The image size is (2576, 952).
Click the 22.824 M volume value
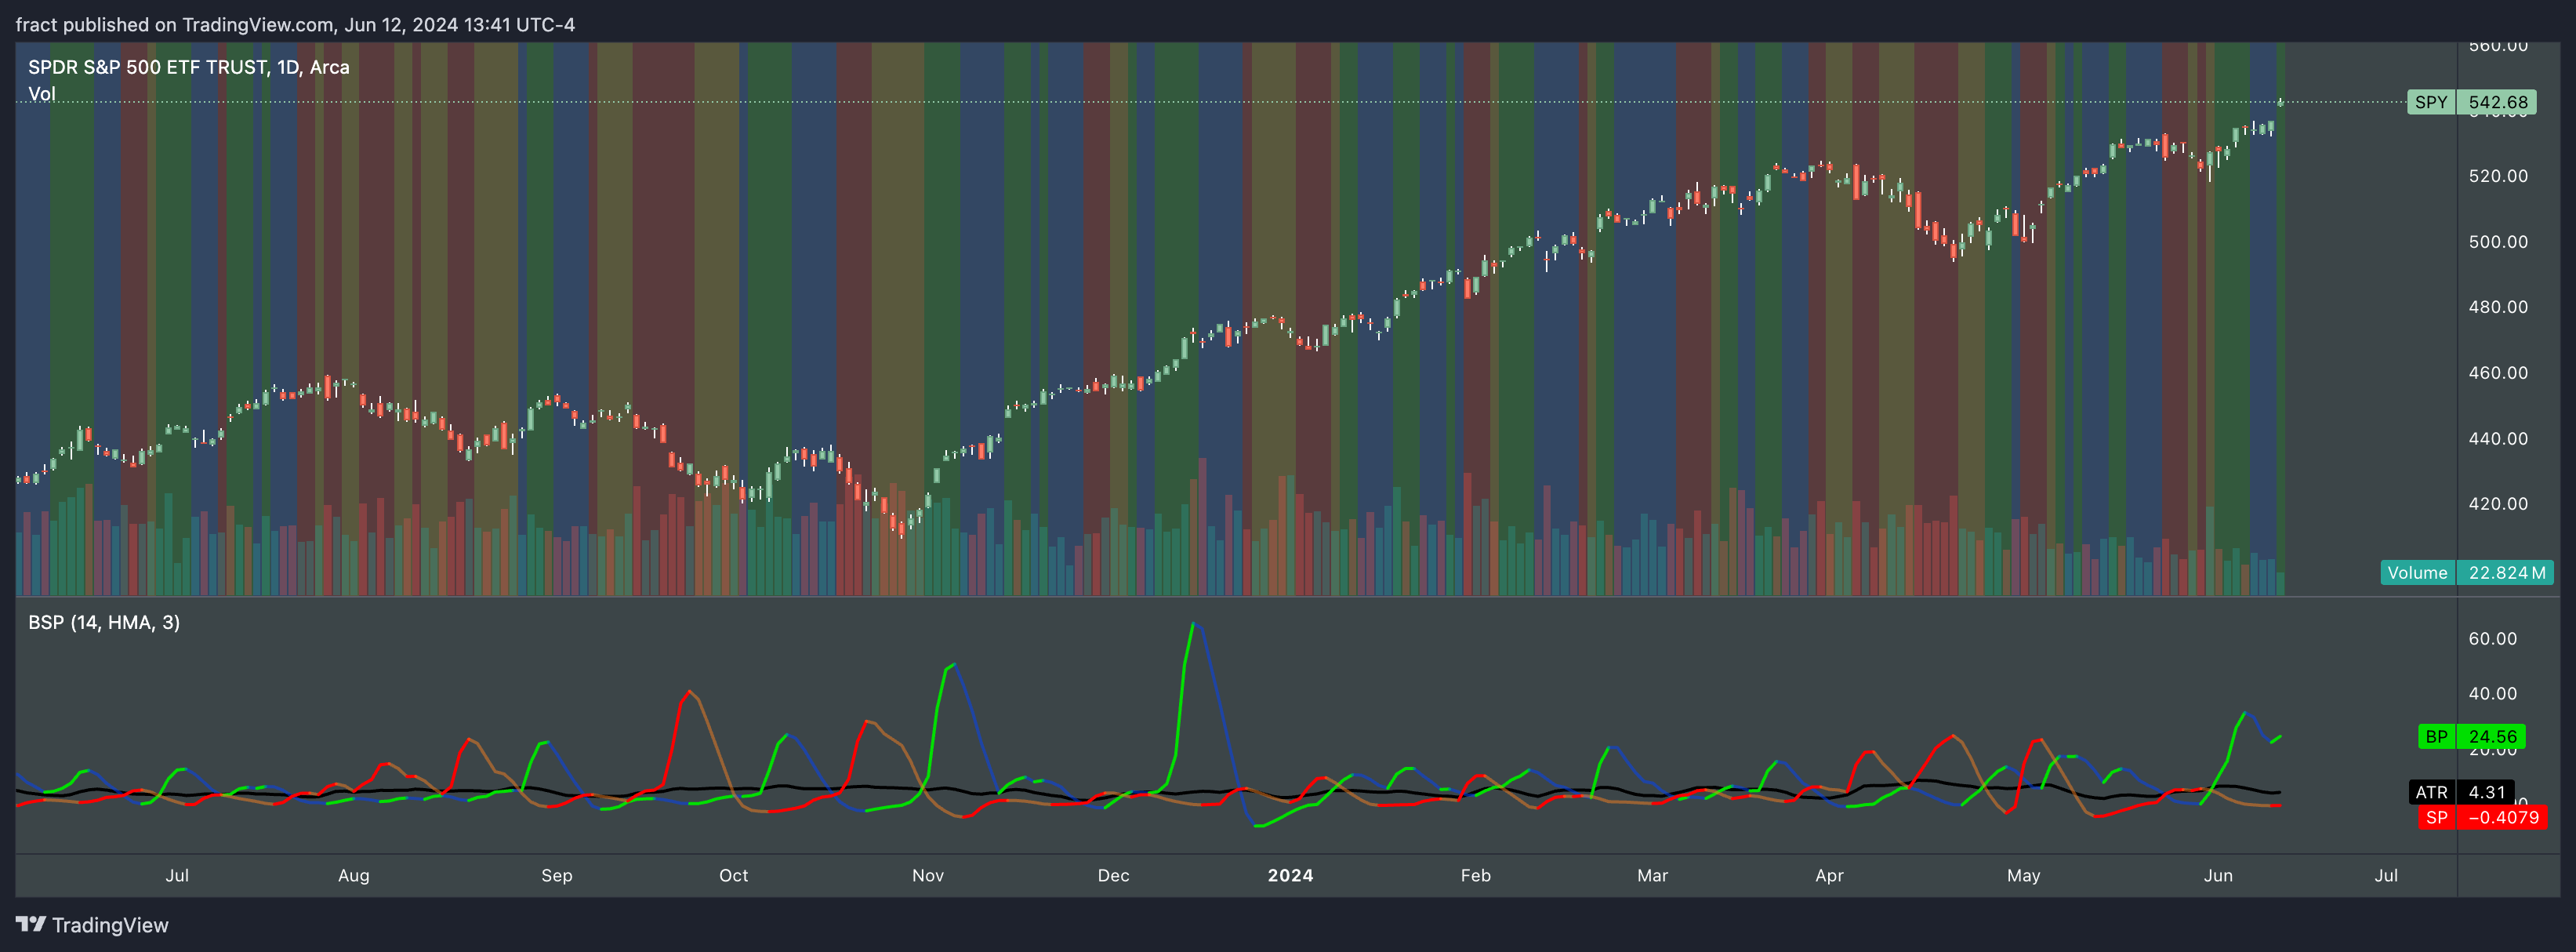(2506, 573)
